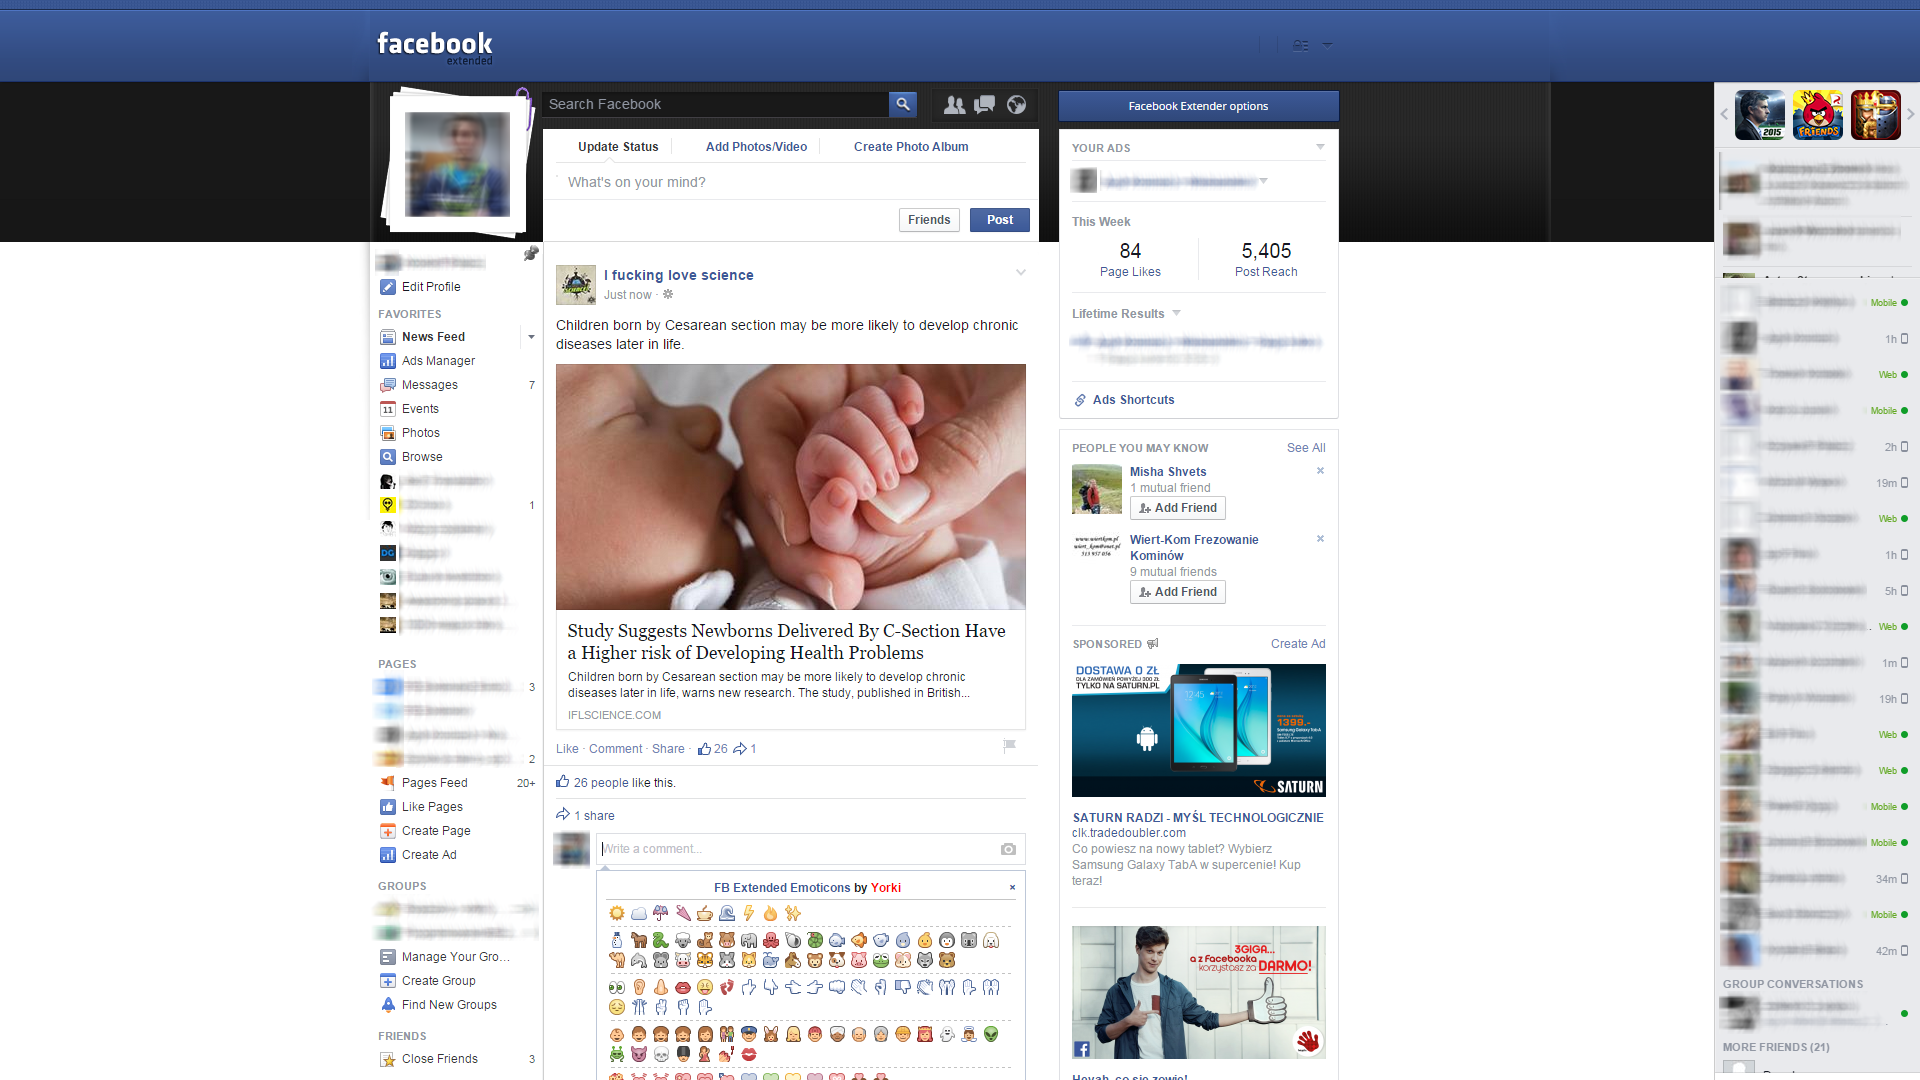Viewport: 1920px width, 1080px height.
Task: Insert the elephant emoticon
Action: pyautogui.click(x=749, y=940)
